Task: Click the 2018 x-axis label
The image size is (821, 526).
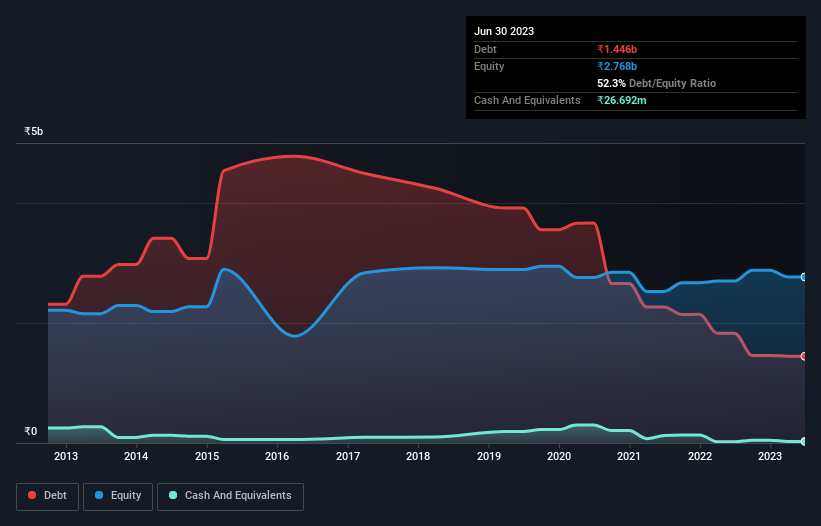Action: click(418, 456)
